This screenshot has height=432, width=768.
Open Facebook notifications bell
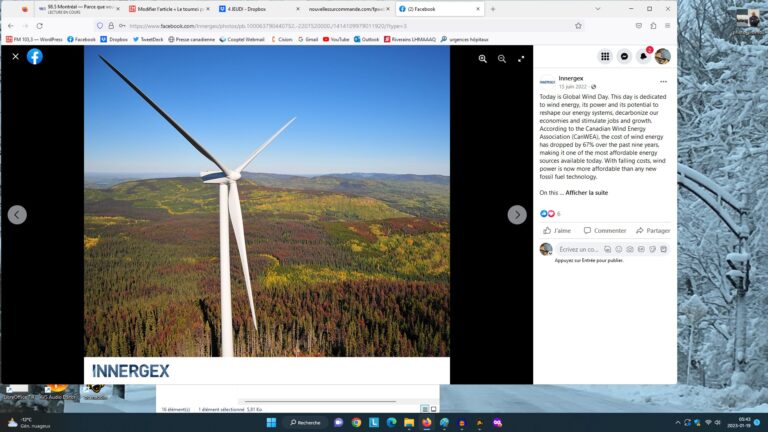pyautogui.click(x=643, y=56)
